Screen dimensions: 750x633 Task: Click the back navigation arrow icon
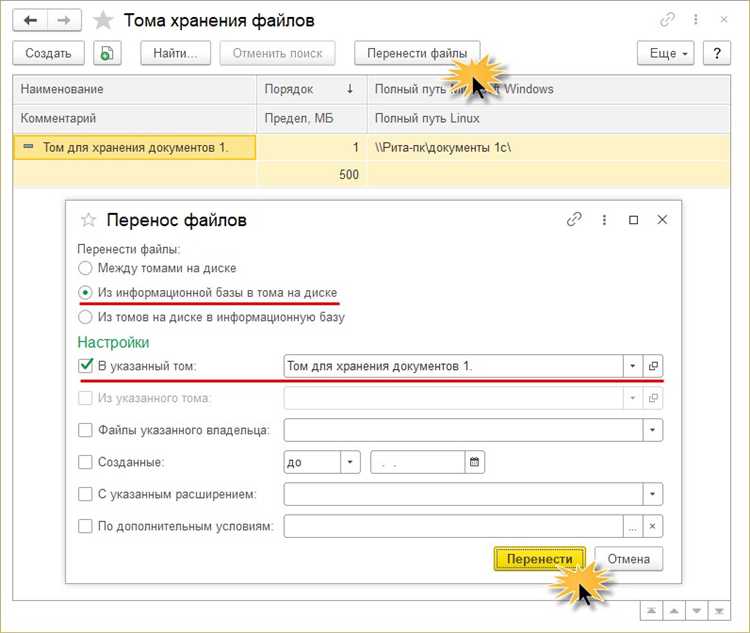31,20
